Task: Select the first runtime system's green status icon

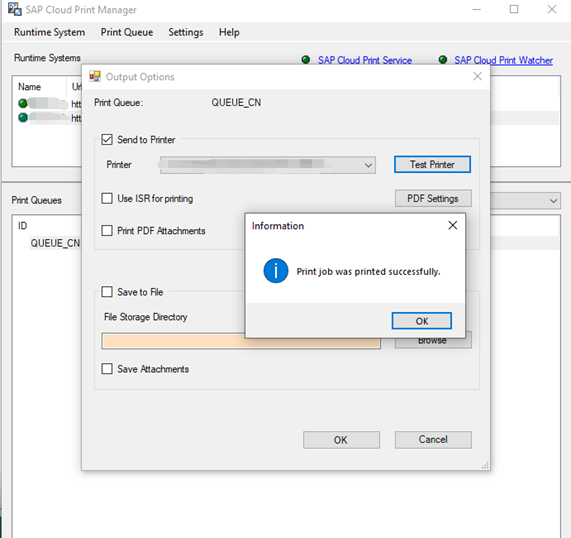Action: pos(23,103)
